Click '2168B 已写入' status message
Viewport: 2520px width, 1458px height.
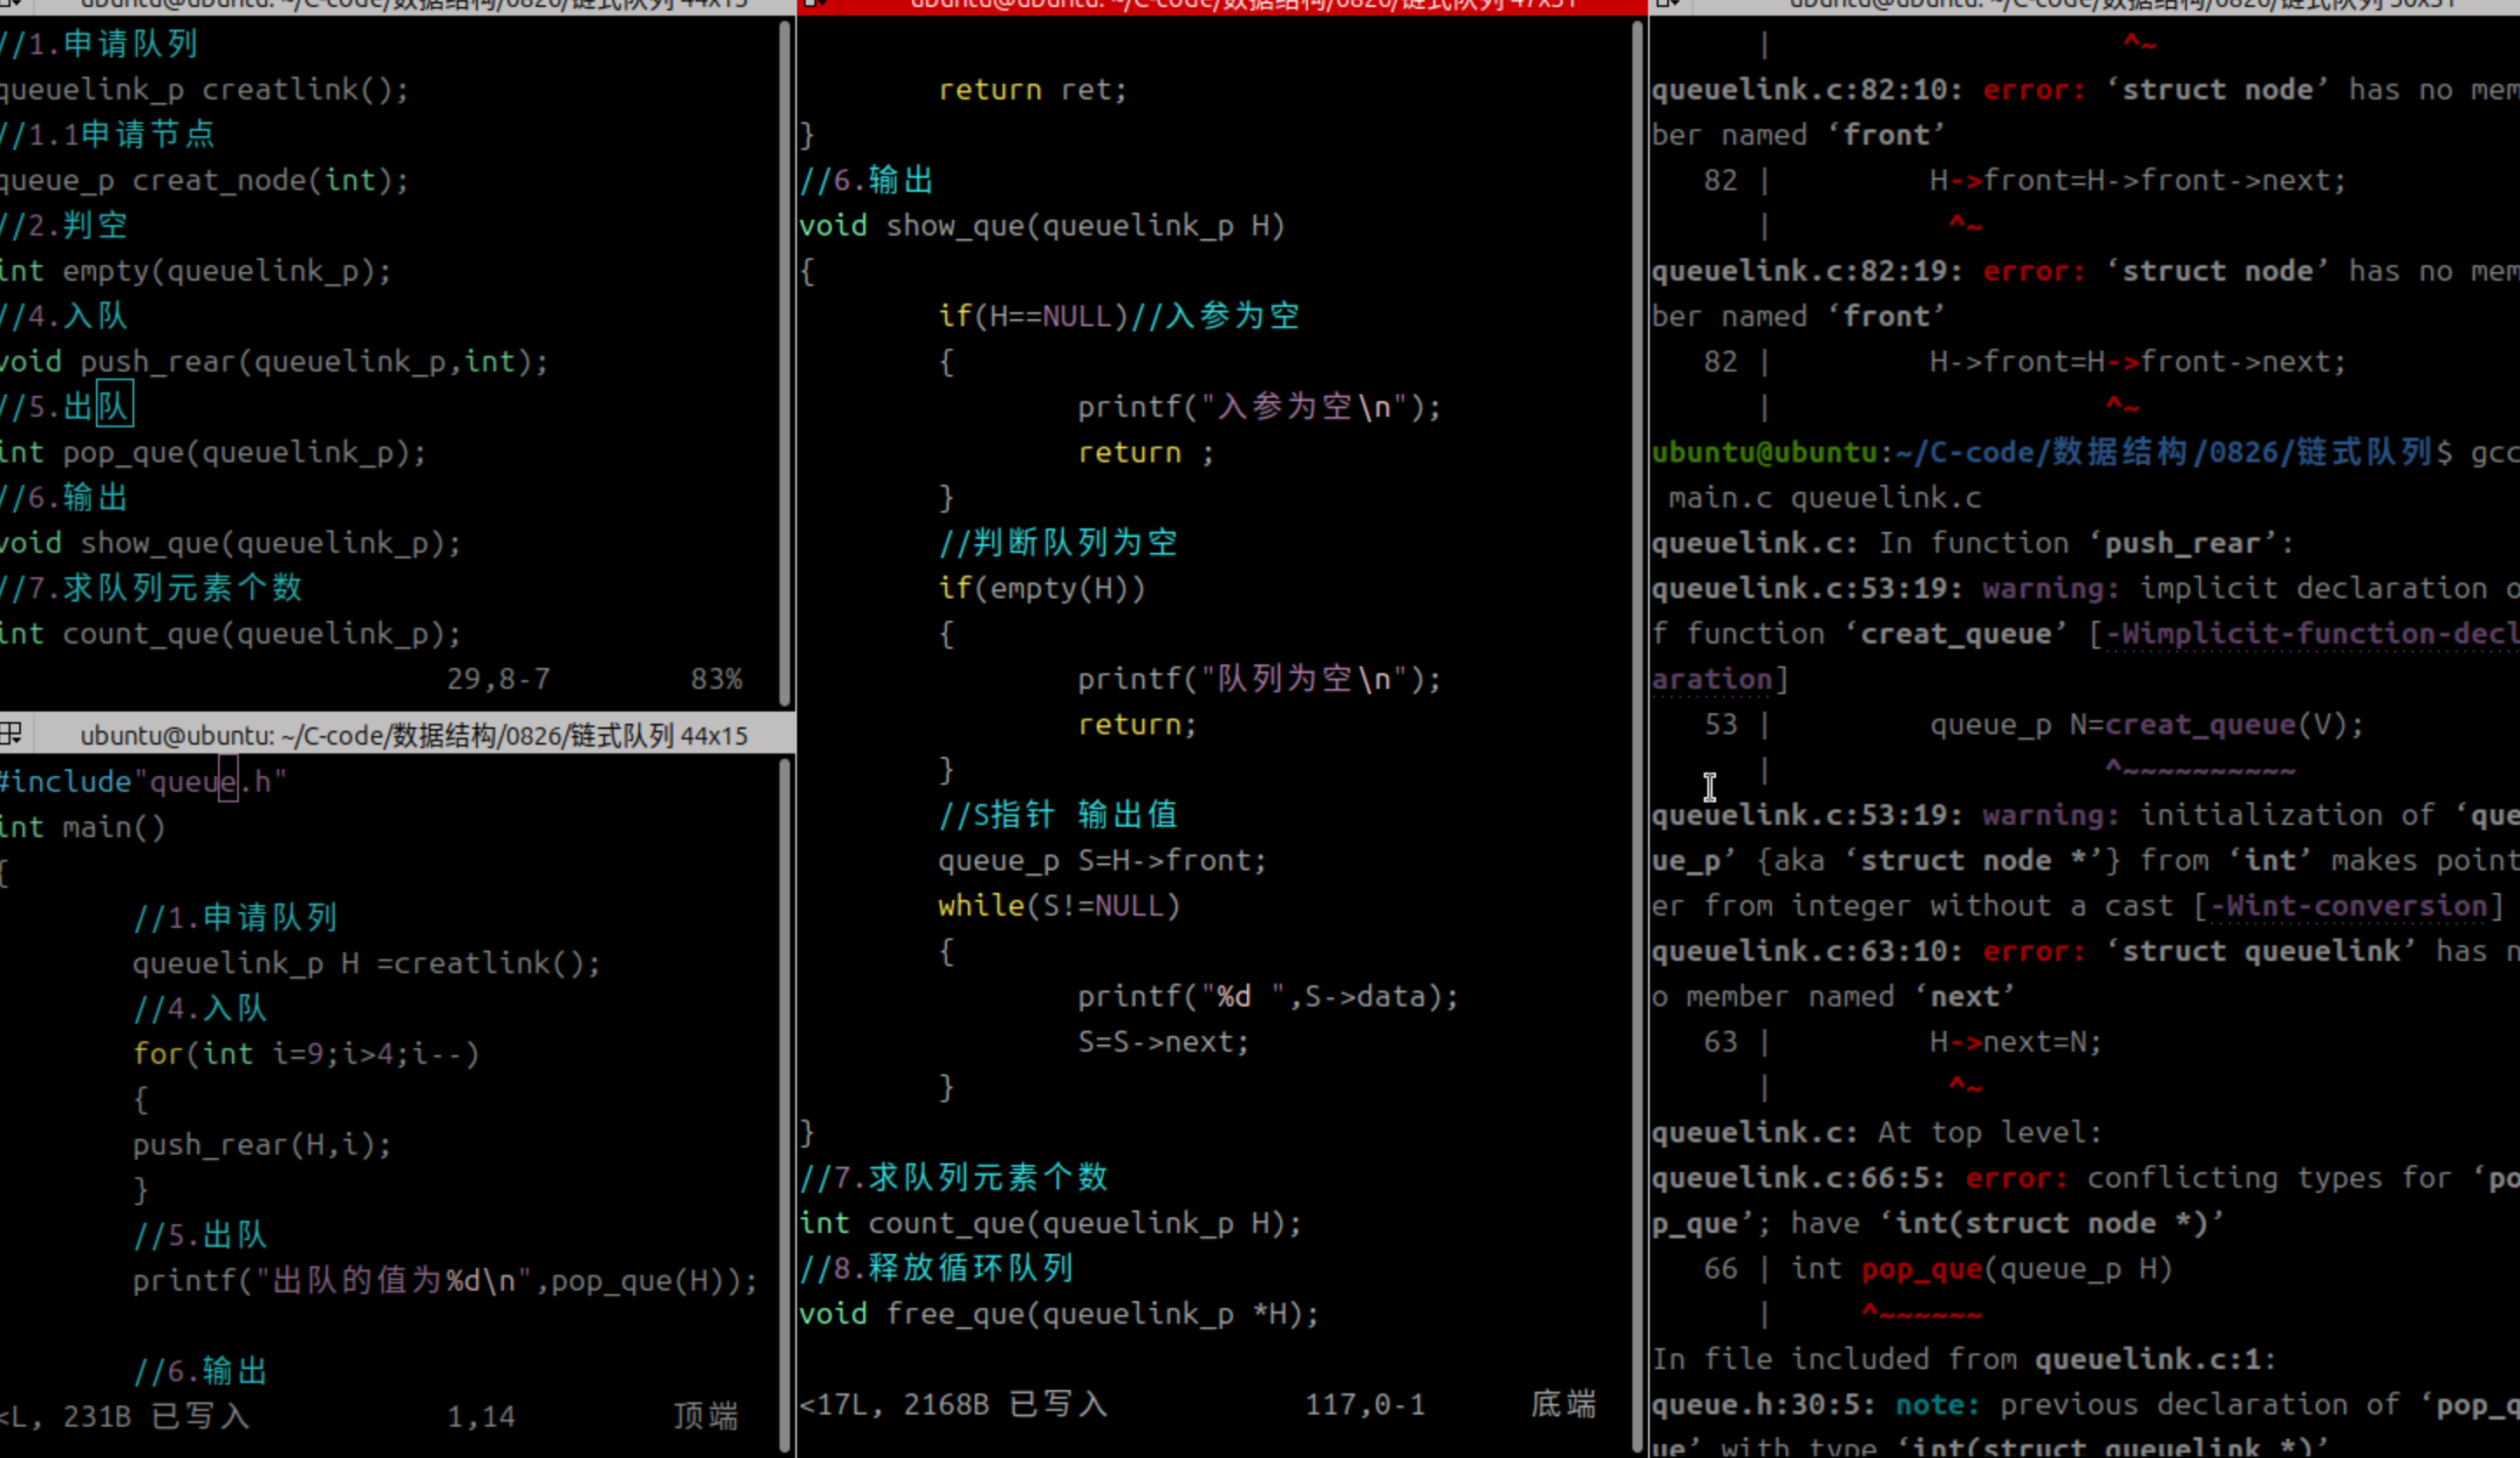(x=1006, y=1404)
